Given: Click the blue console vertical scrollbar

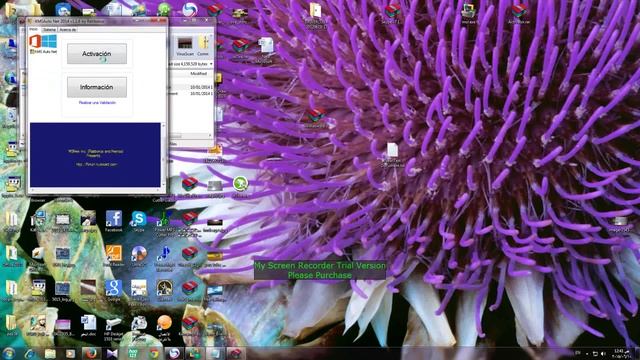Looking at the screenshot, I should tap(163, 155).
